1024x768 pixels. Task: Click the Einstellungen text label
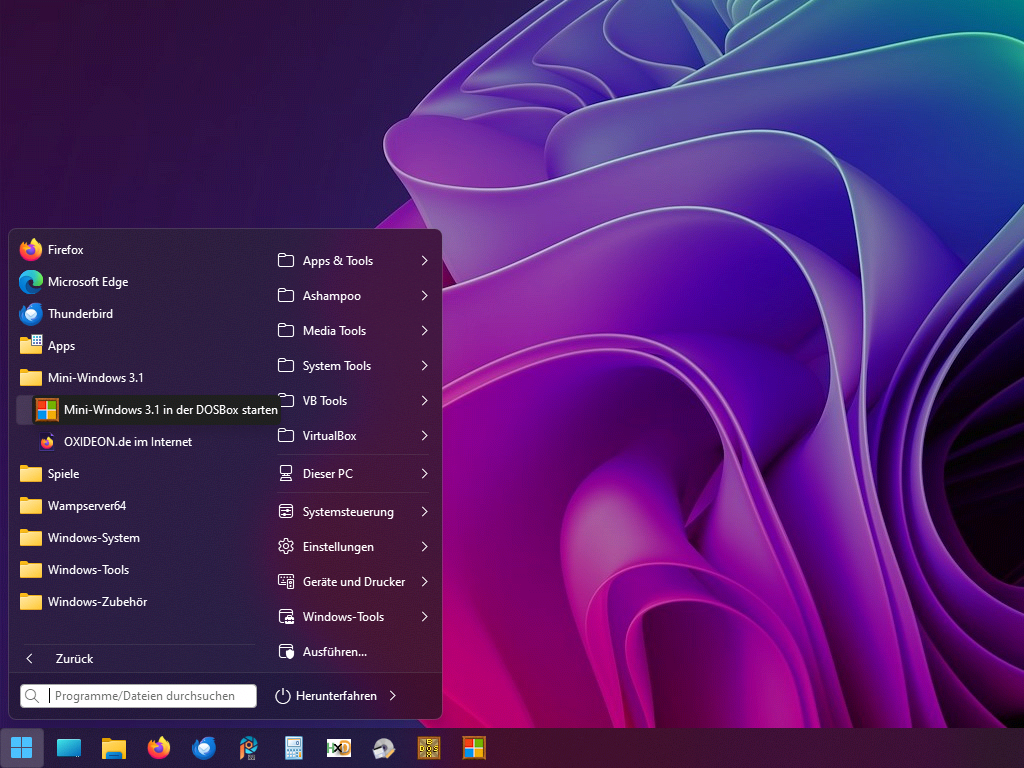338,547
